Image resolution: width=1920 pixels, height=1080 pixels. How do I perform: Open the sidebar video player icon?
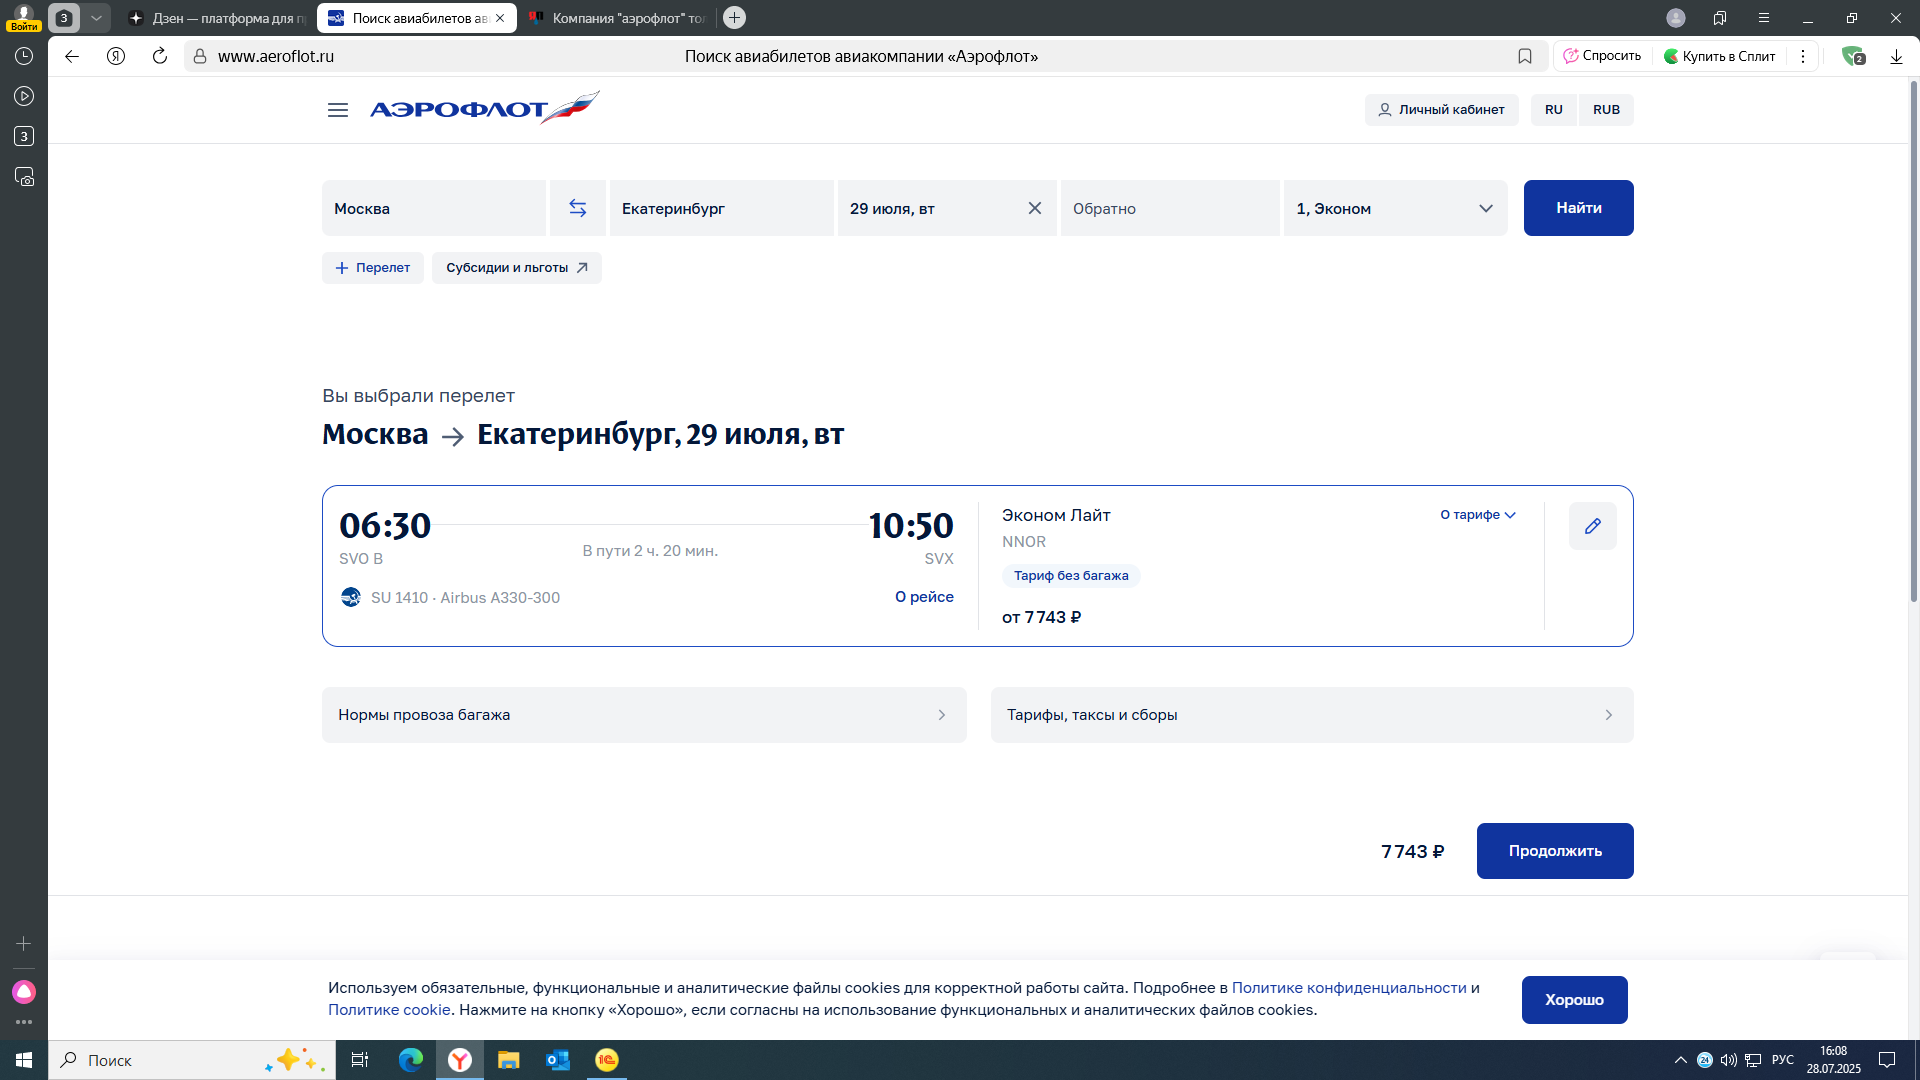tap(24, 96)
